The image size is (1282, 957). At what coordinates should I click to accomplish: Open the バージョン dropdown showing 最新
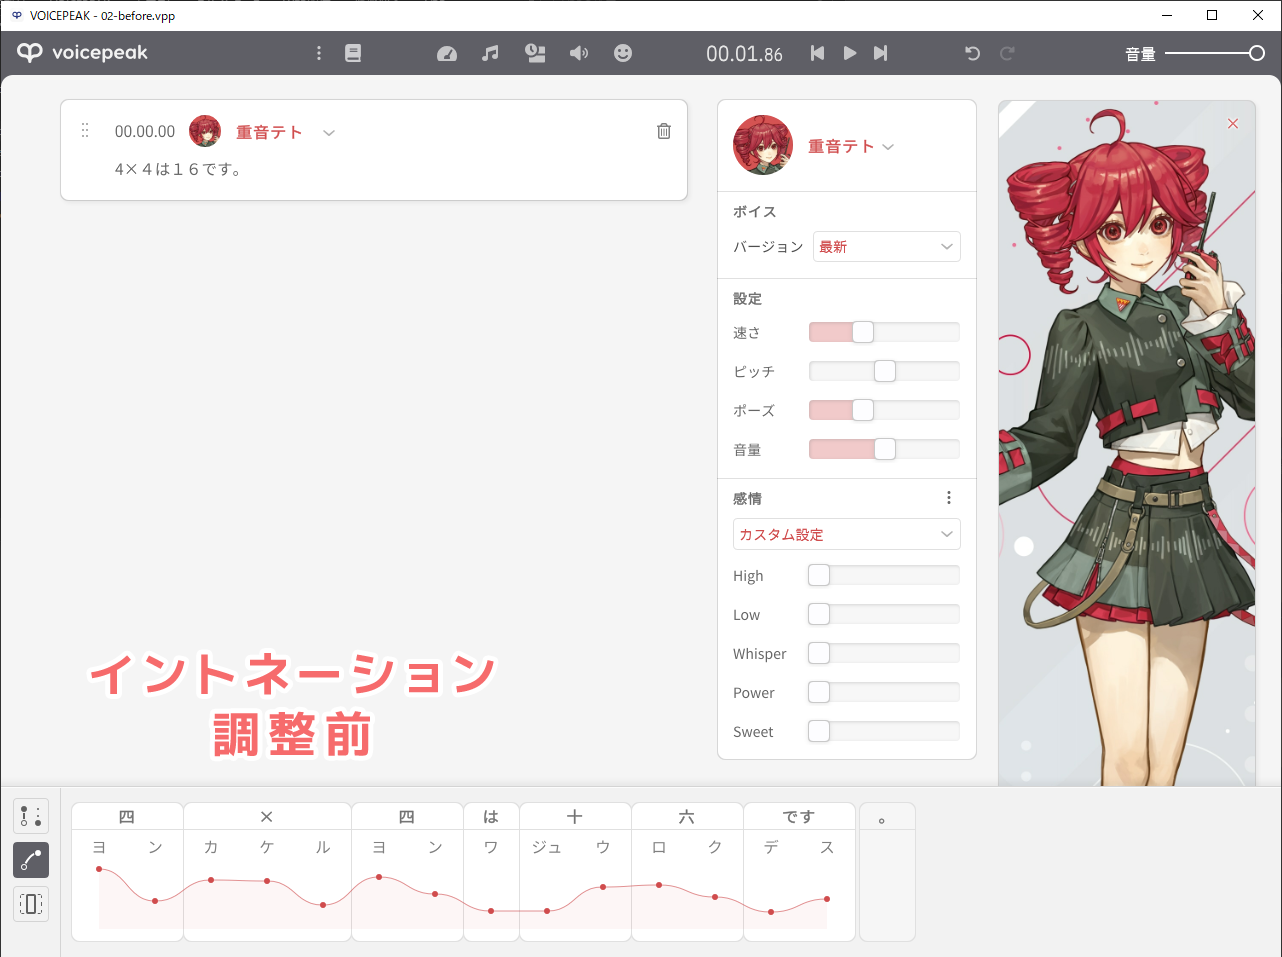point(886,247)
